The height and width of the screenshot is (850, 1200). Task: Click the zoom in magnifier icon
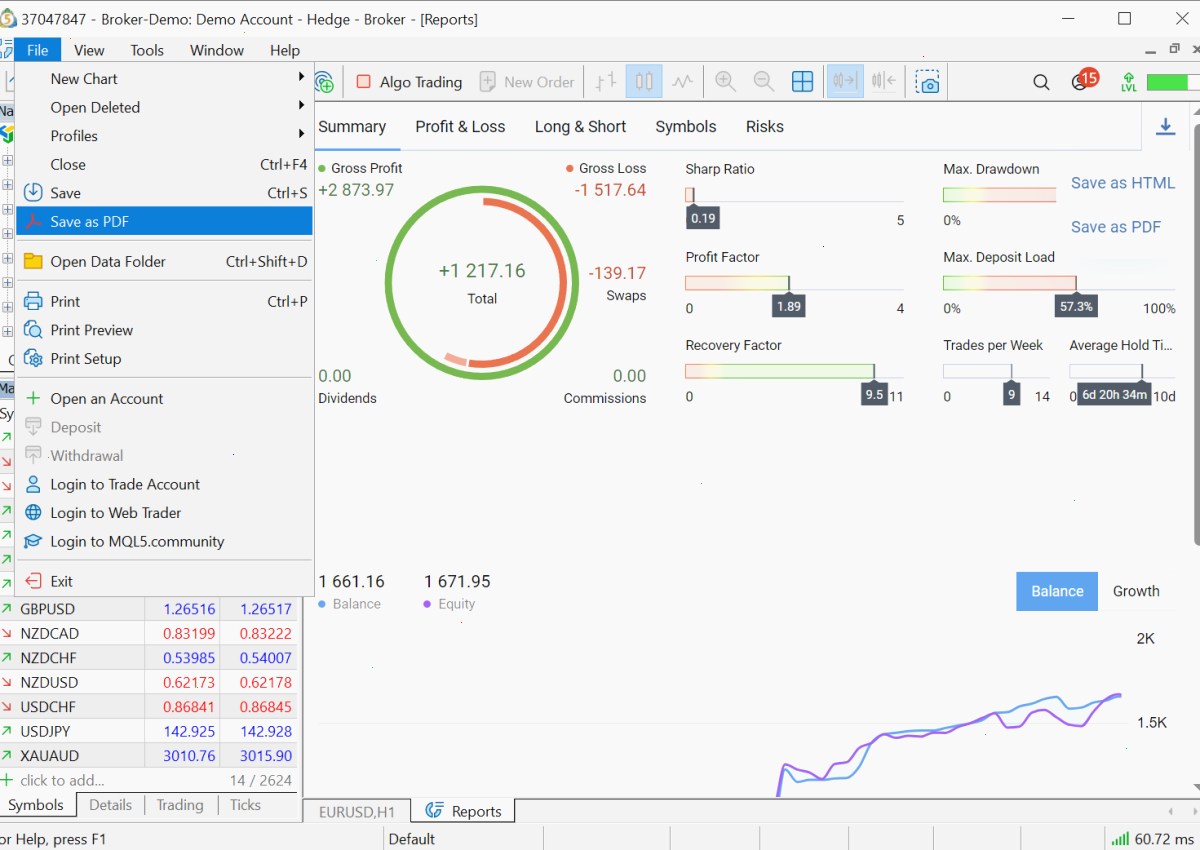coord(725,82)
